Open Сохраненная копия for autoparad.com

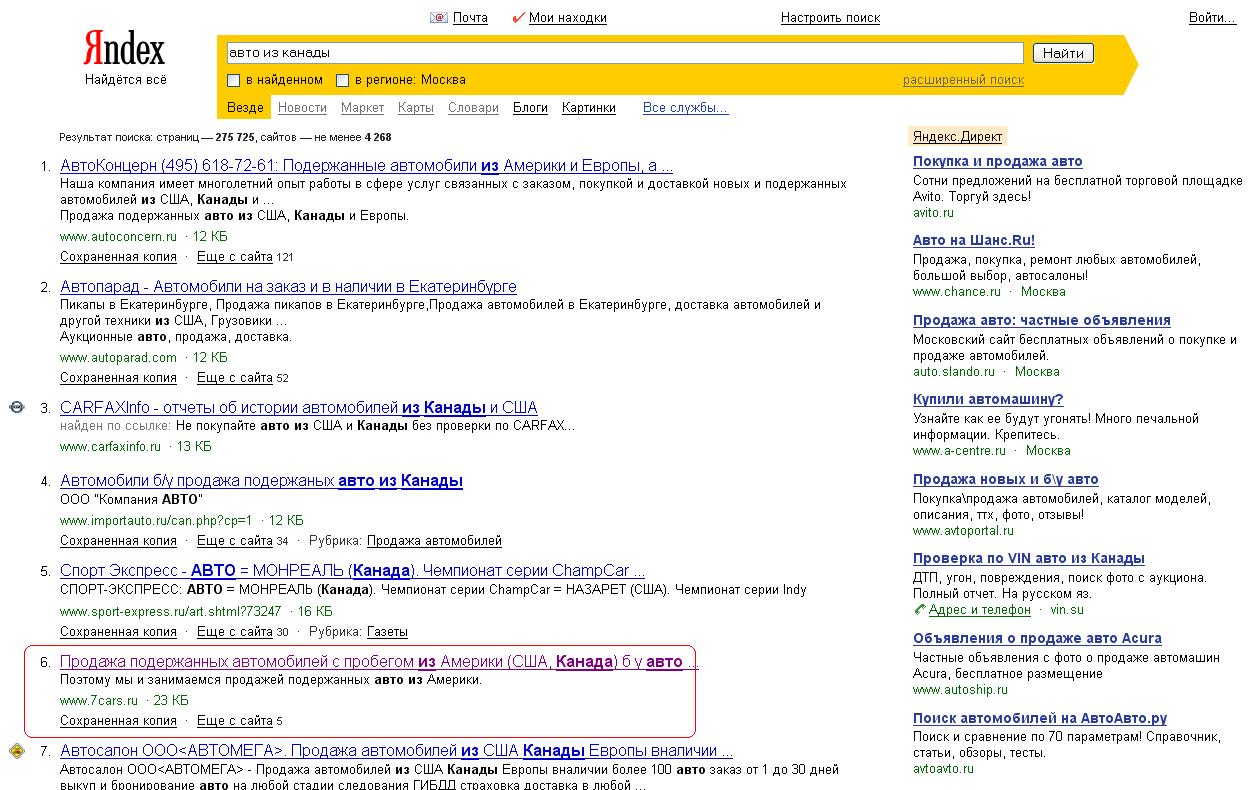pyautogui.click(x=118, y=378)
